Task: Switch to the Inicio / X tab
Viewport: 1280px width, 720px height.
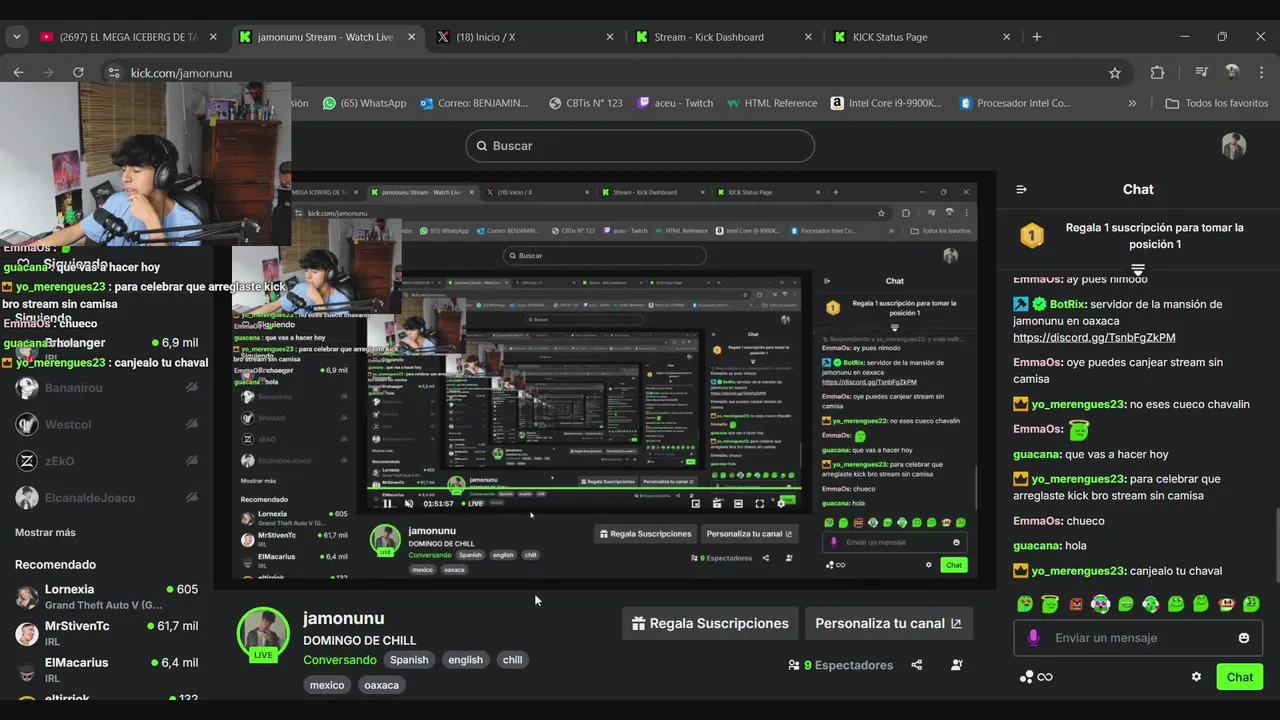Action: 524,37
